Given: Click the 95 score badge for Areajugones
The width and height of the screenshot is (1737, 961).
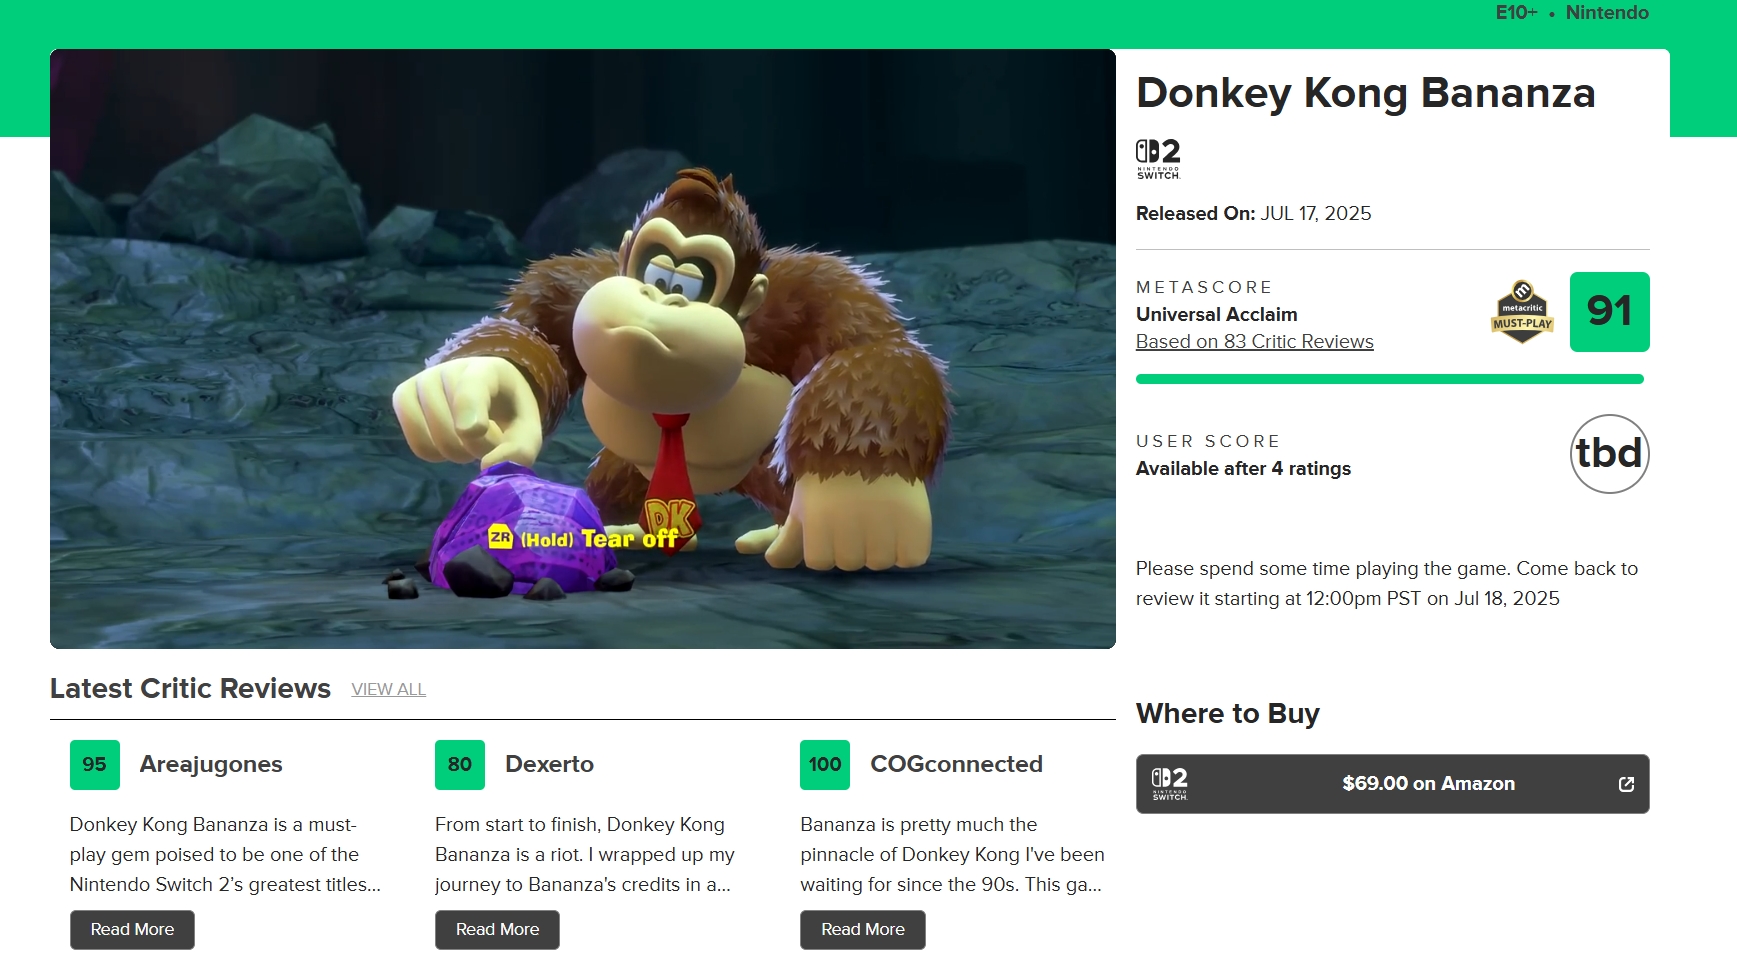Looking at the screenshot, I should click(95, 765).
